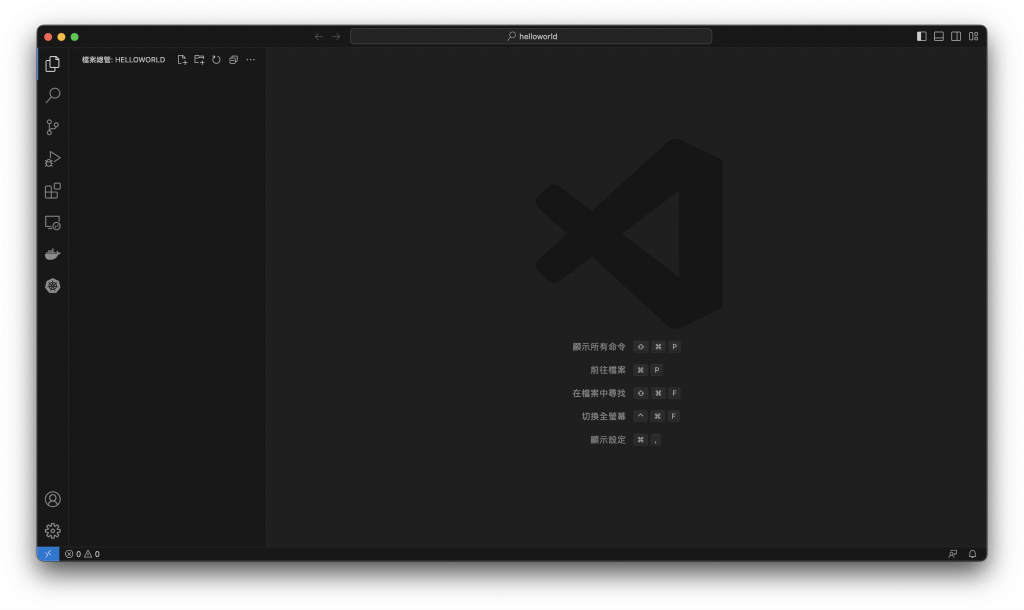
Task: Open the Manage gear icon
Action: coord(53,531)
